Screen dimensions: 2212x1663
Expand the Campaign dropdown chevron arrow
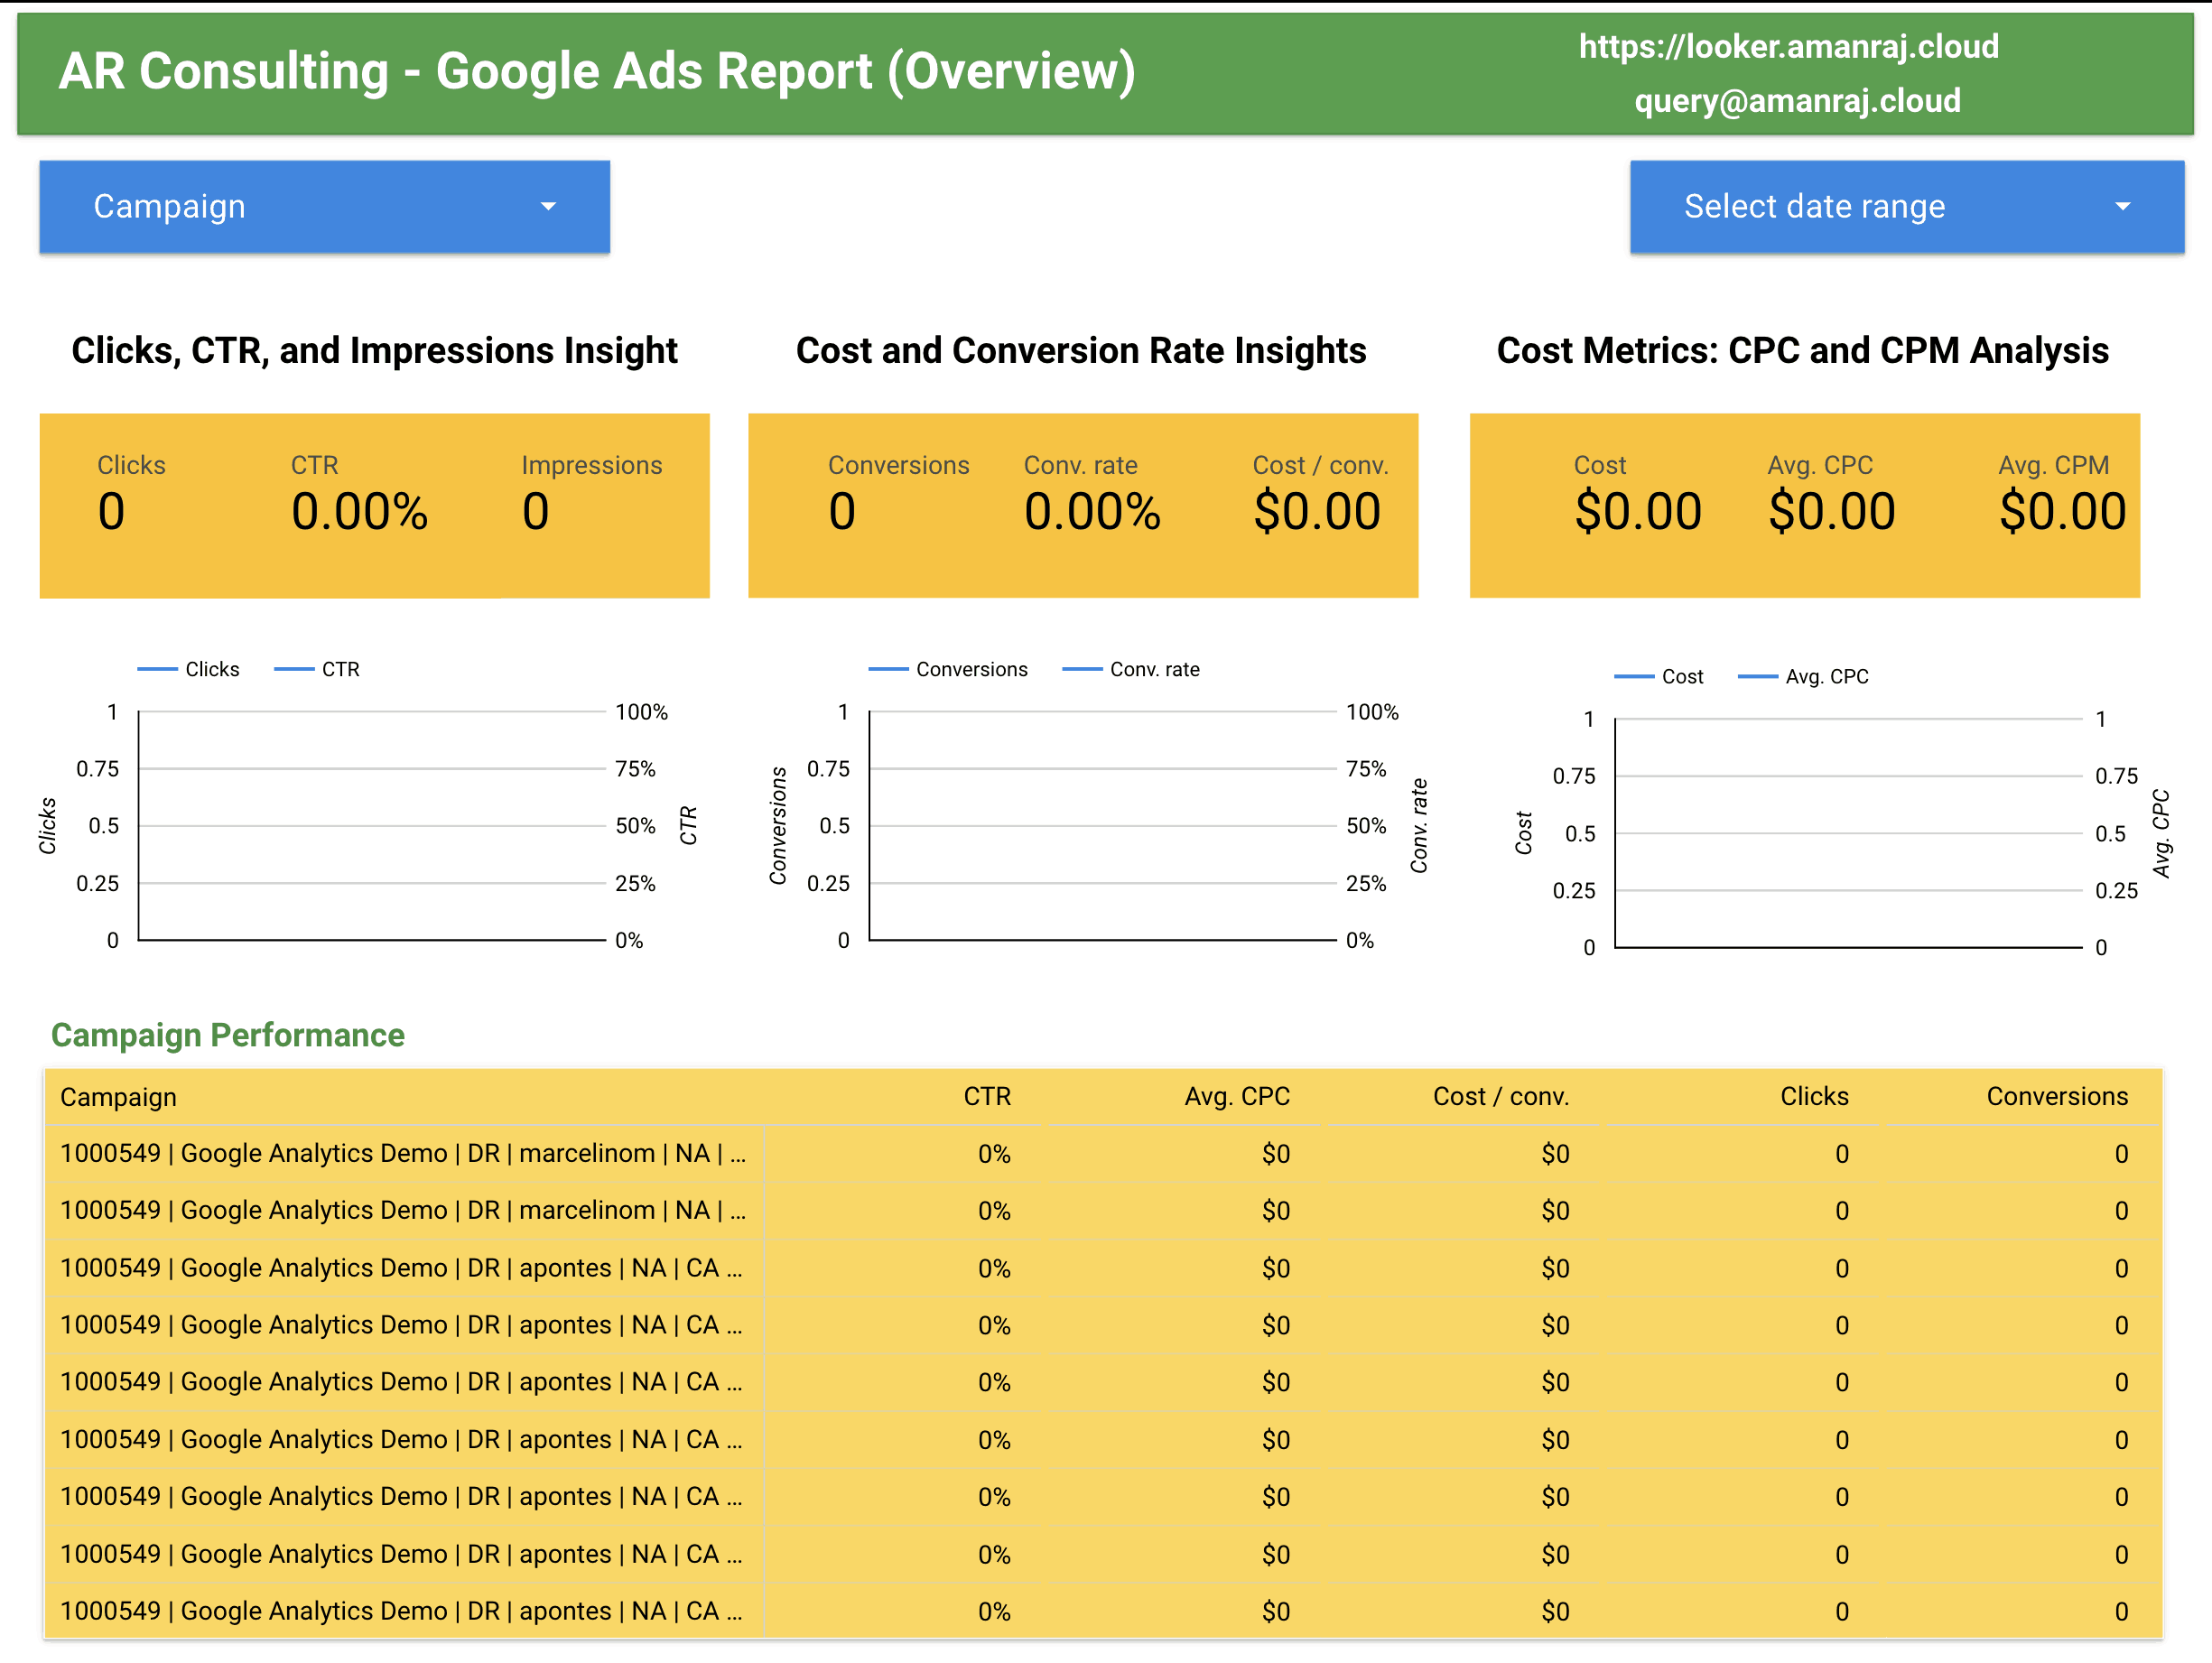(x=548, y=206)
